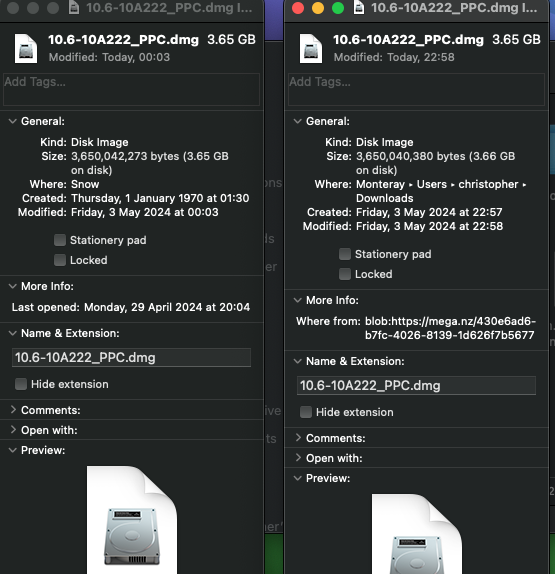Collapse the More Info section in left window
This screenshot has height=574, width=555.
tap(13, 286)
